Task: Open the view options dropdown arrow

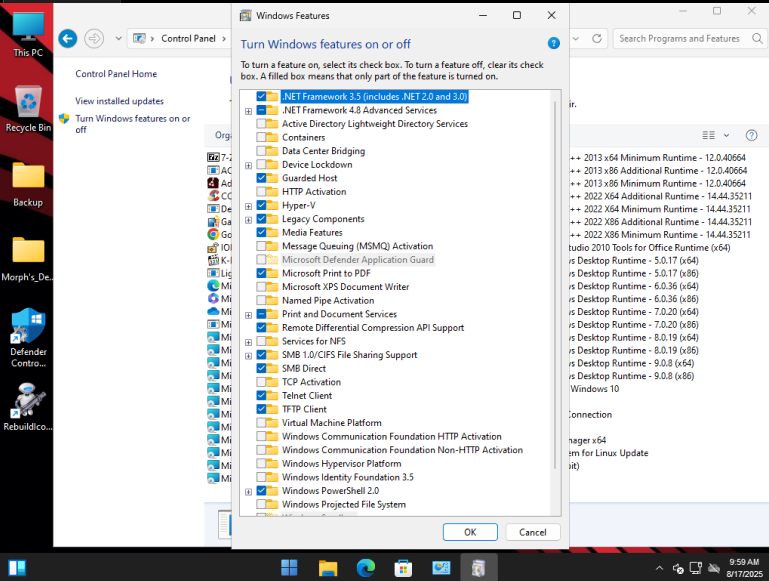Action: [x=726, y=135]
